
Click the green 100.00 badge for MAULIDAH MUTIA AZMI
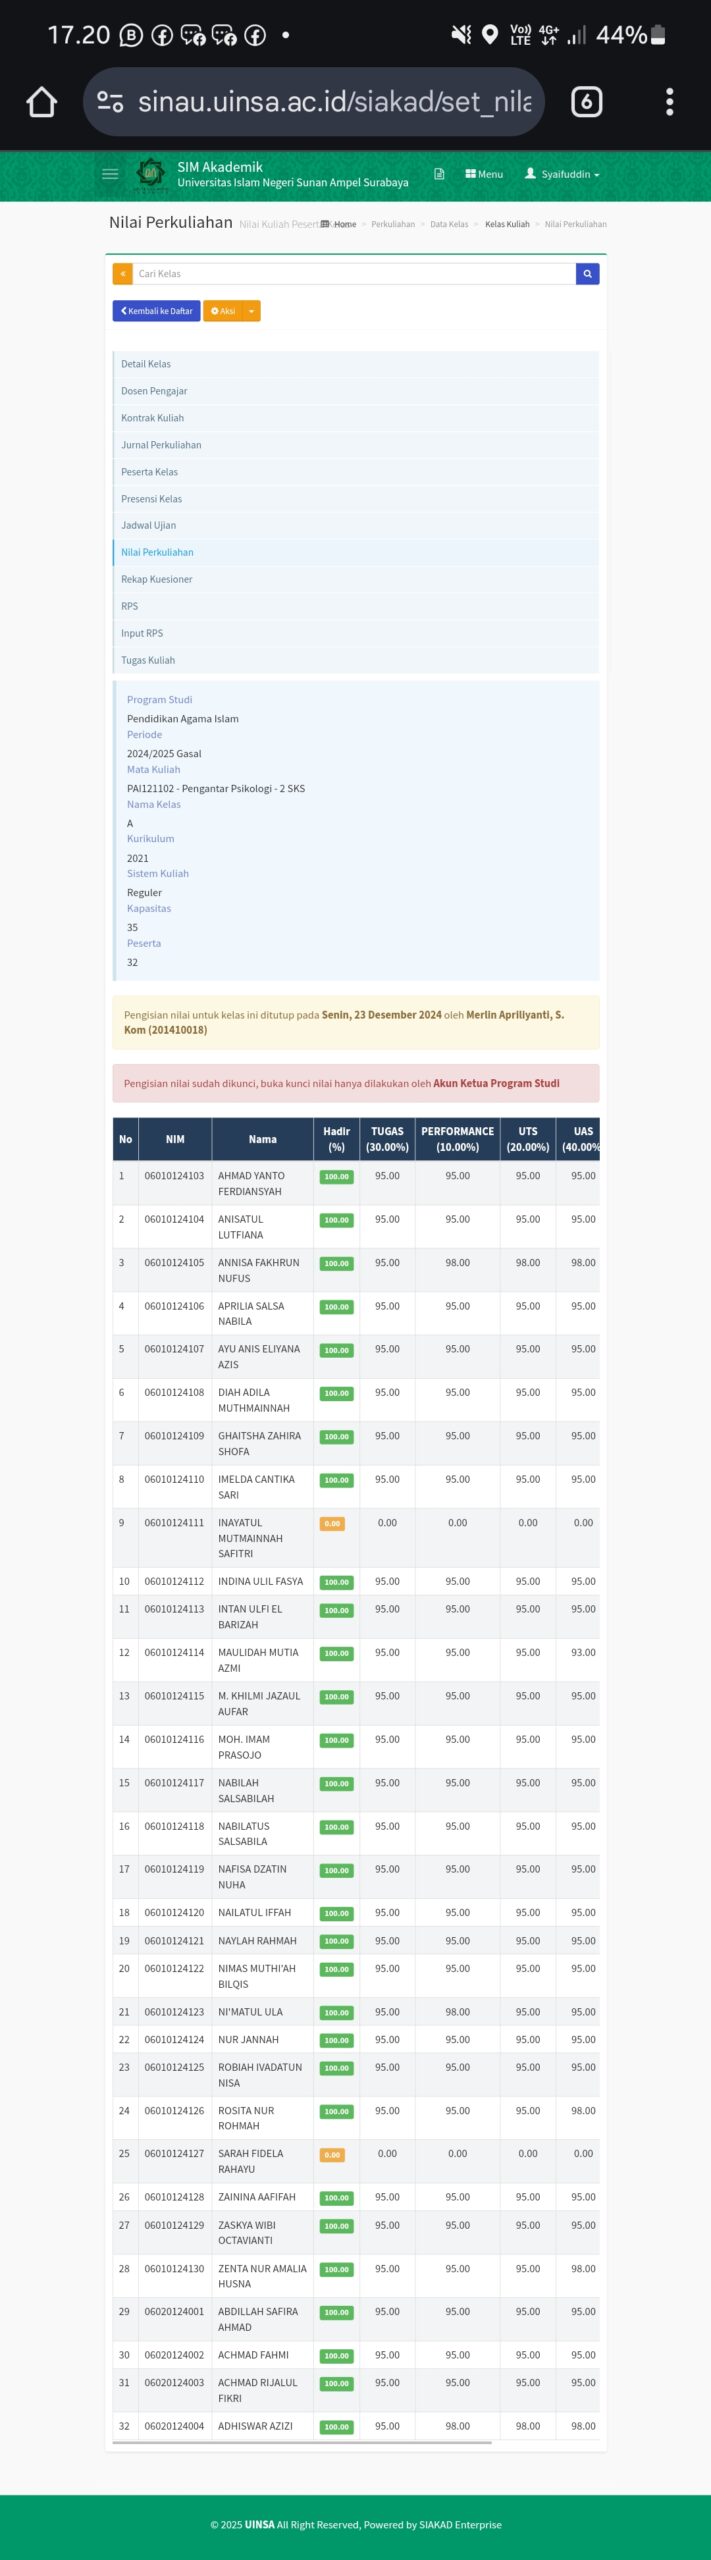(x=337, y=1653)
